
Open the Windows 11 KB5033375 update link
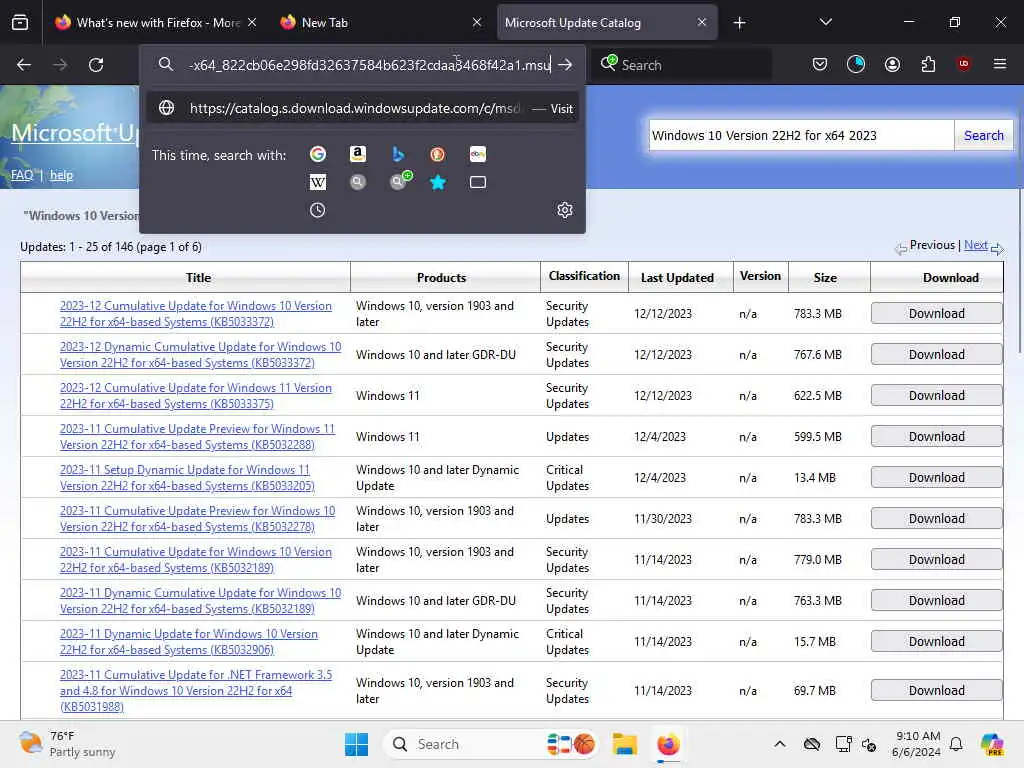coord(196,396)
